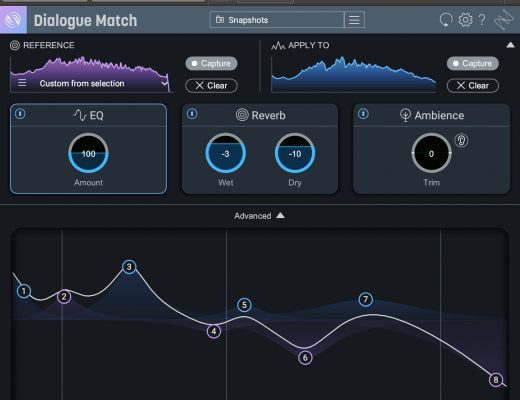Select EQ node 5
520x400 pixels.
coord(244,305)
